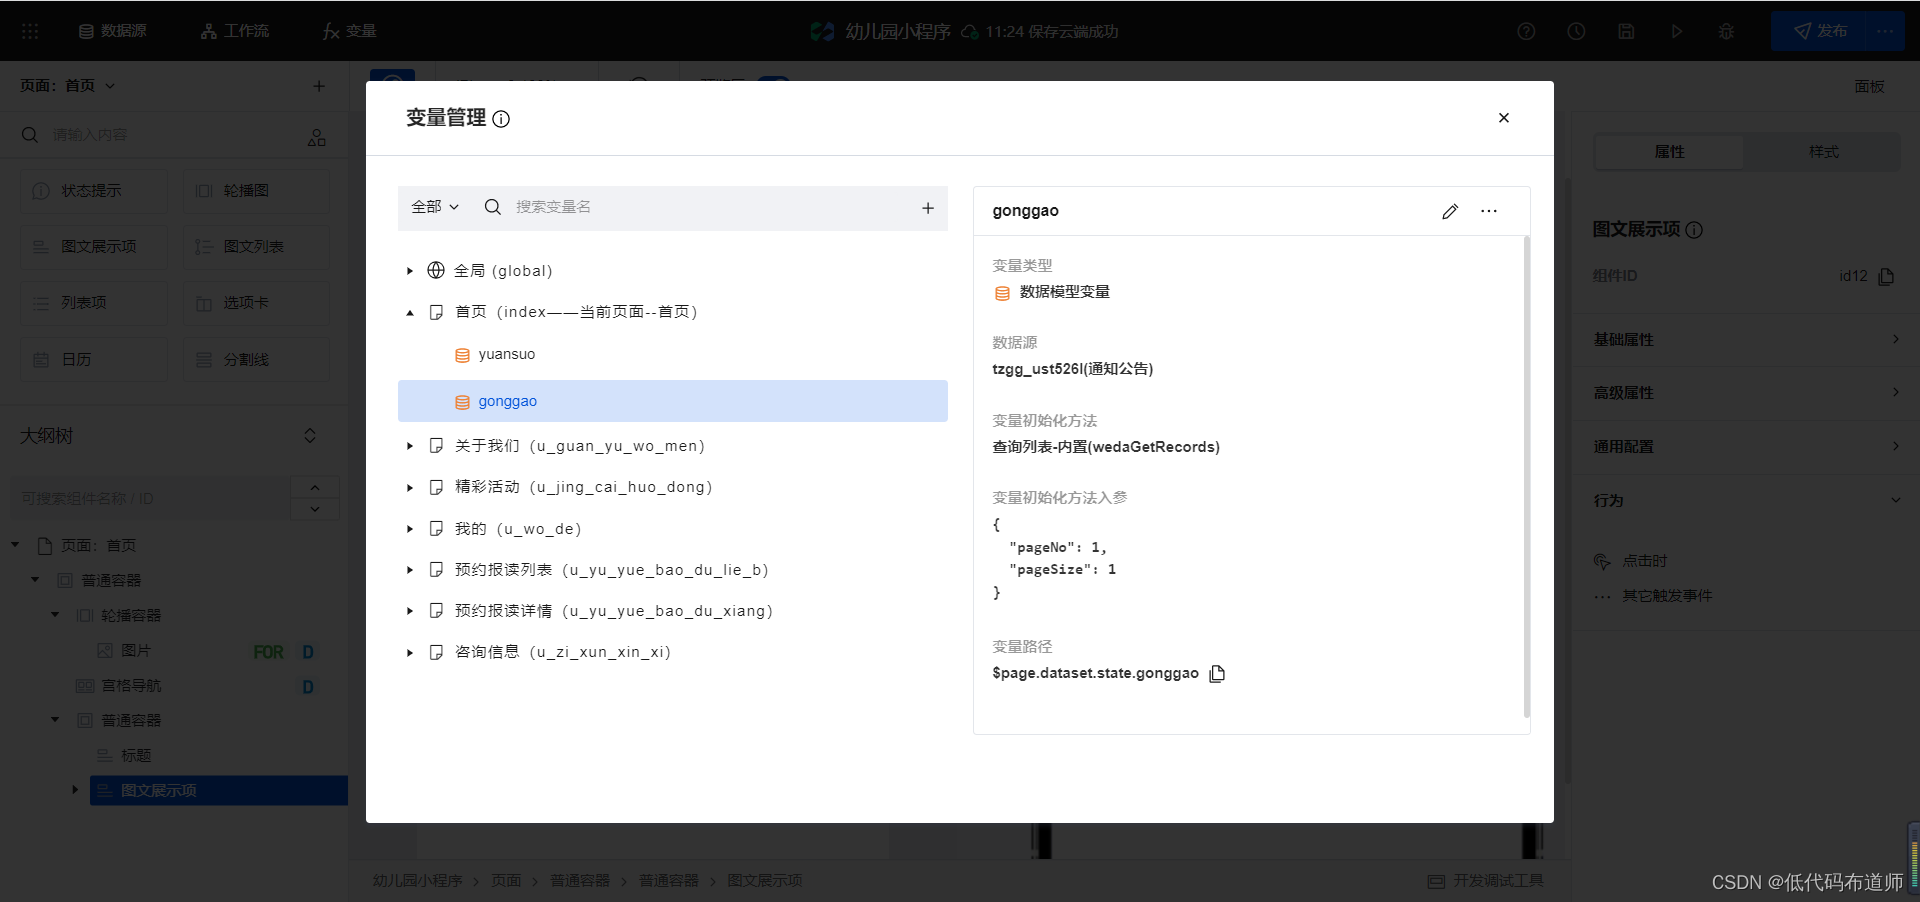Expand 精彩活动 (u_jing_cai_huo_dong) node
The image size is (1920, 902).
[x=410, y=488]
